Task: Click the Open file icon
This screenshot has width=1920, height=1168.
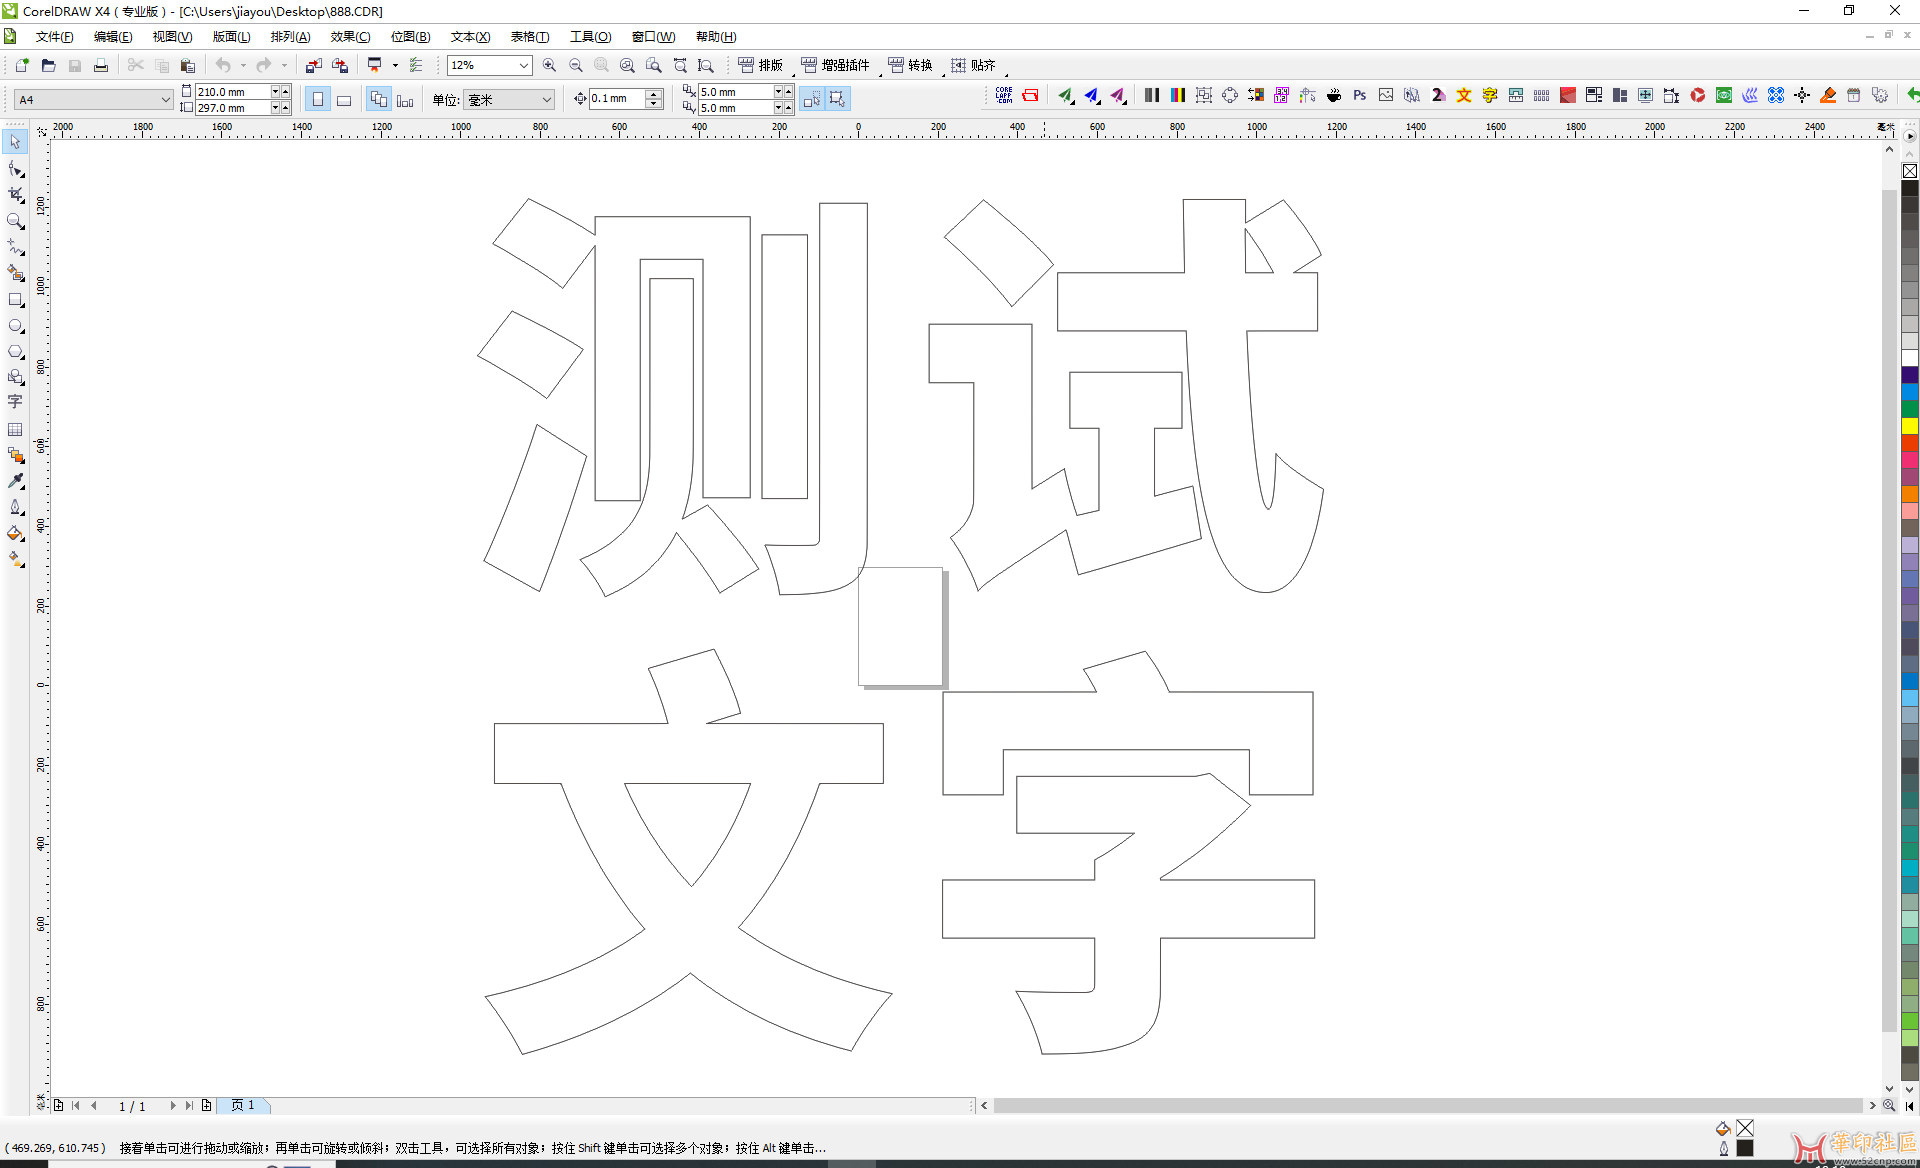Action: [x=48, y=65]
